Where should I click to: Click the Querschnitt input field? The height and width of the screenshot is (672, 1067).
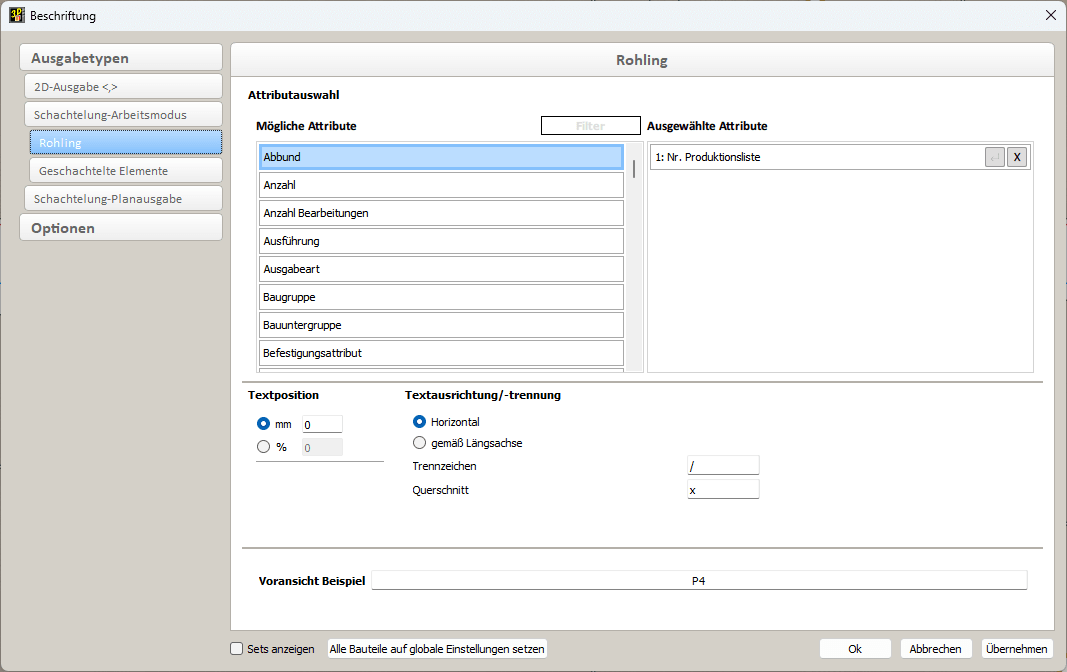point(723,490)
